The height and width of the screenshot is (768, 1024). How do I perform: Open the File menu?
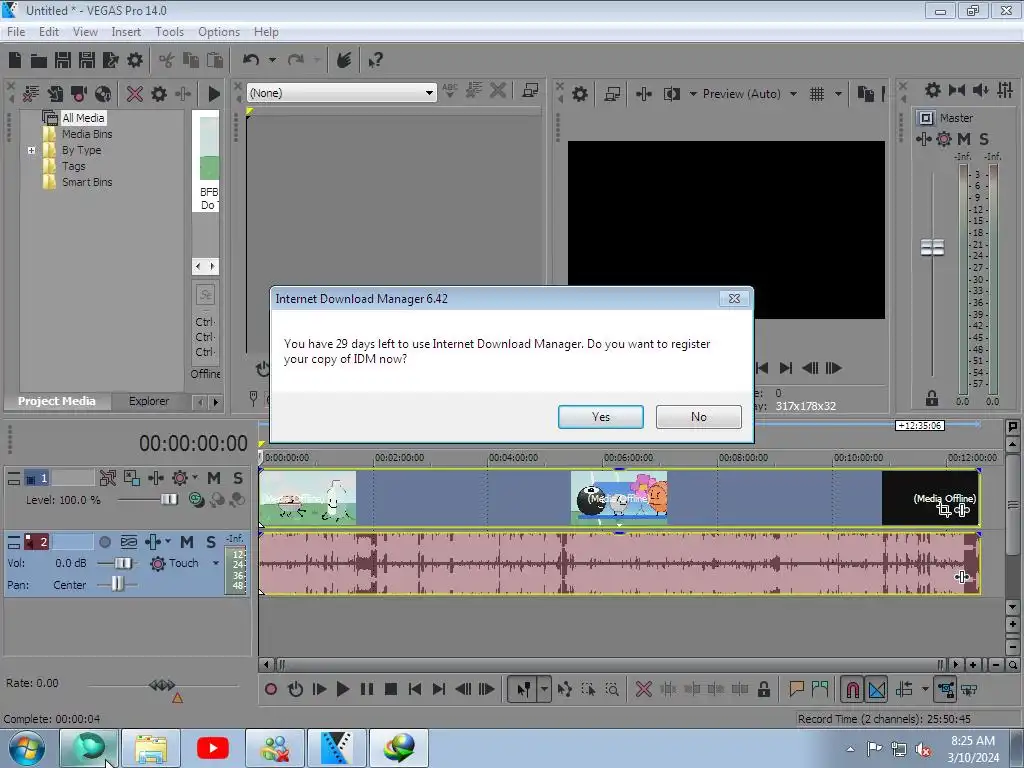point(16,31)
